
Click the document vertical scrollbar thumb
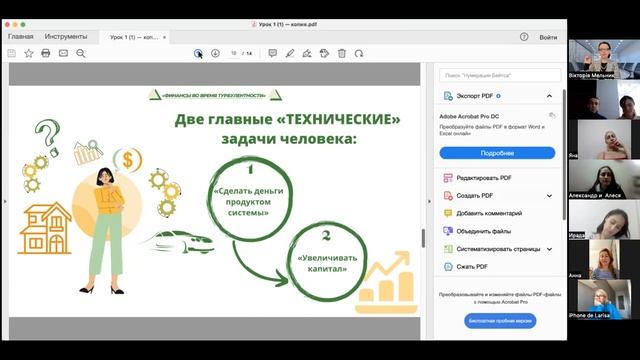(x=423, y=238)
